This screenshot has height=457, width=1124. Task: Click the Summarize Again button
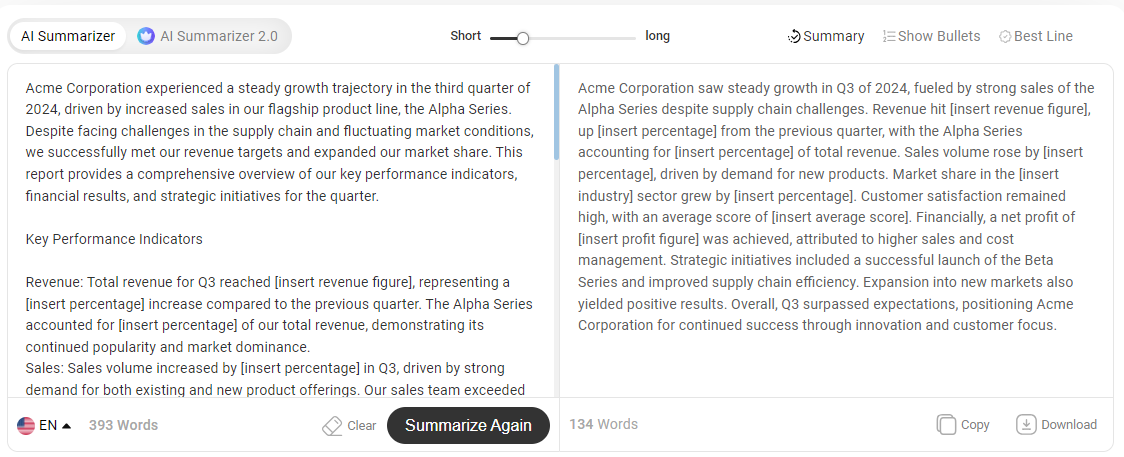pos(468,425)
